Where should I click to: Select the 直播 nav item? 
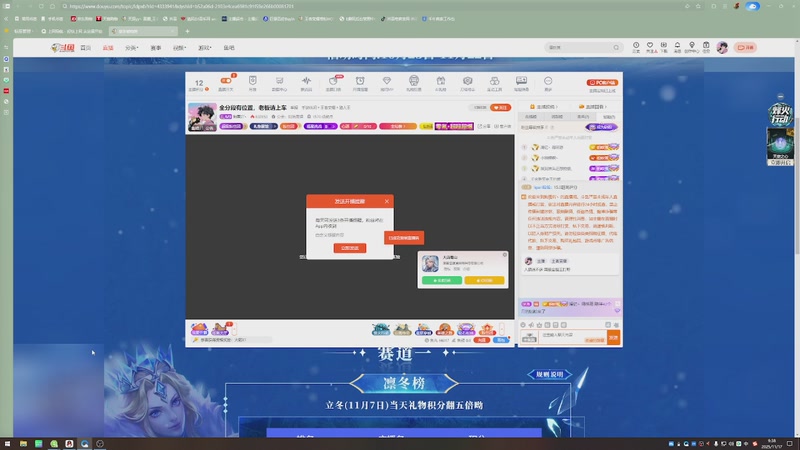108,47
